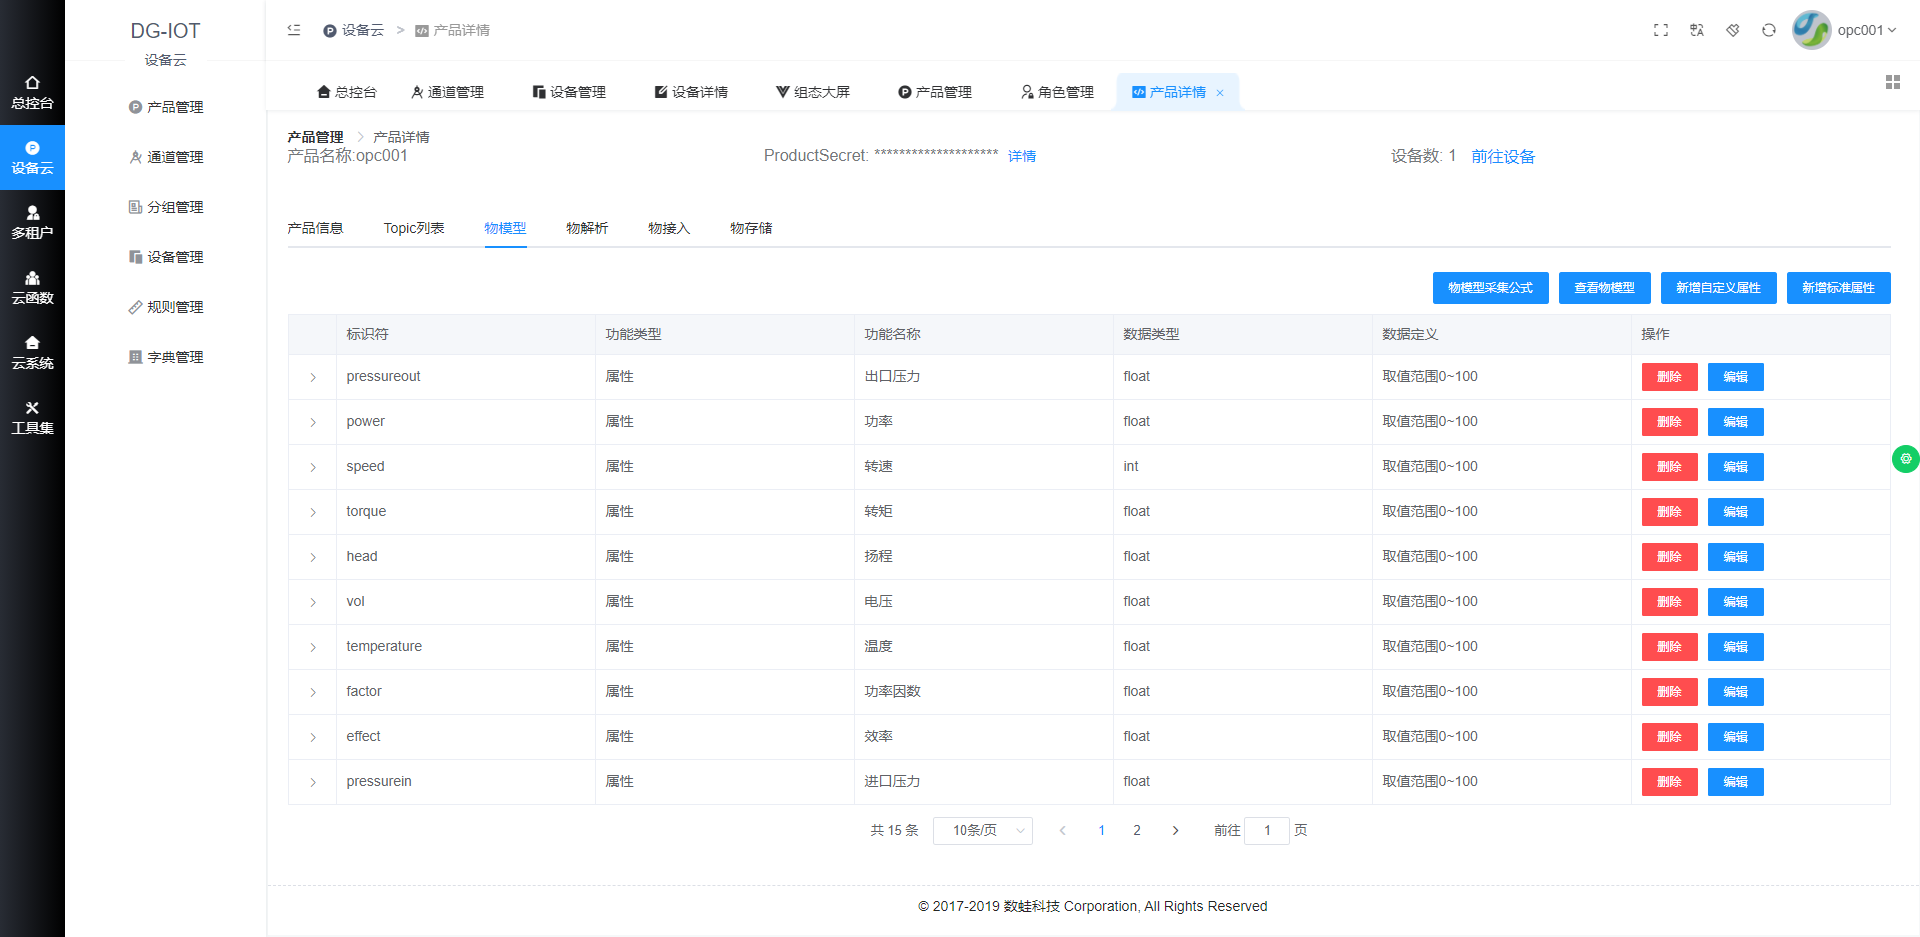Refresh the page with the reload icon
This screenshot has width=1920, height=937.
[1769, 30]
